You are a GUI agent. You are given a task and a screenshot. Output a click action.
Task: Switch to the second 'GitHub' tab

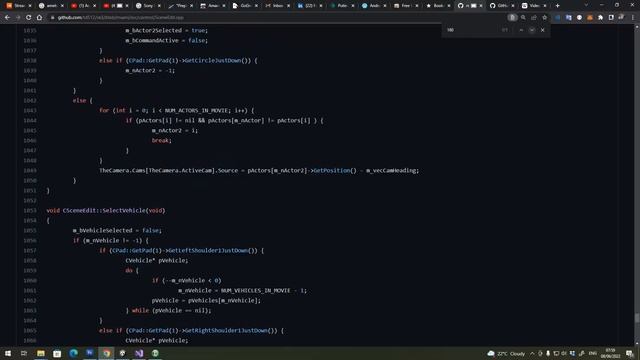click(502, 6)
